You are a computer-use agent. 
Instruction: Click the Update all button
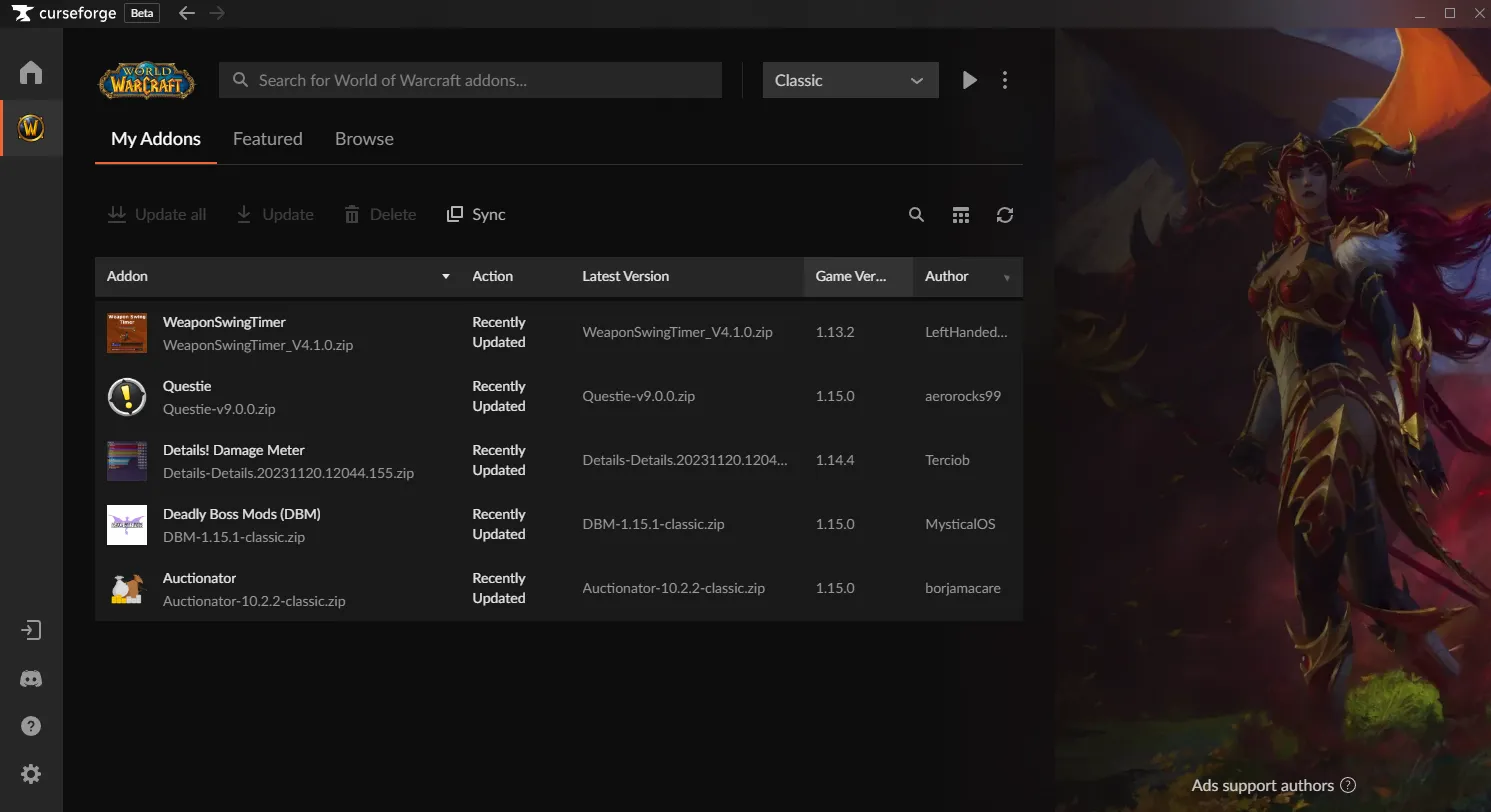pos(157,214)
